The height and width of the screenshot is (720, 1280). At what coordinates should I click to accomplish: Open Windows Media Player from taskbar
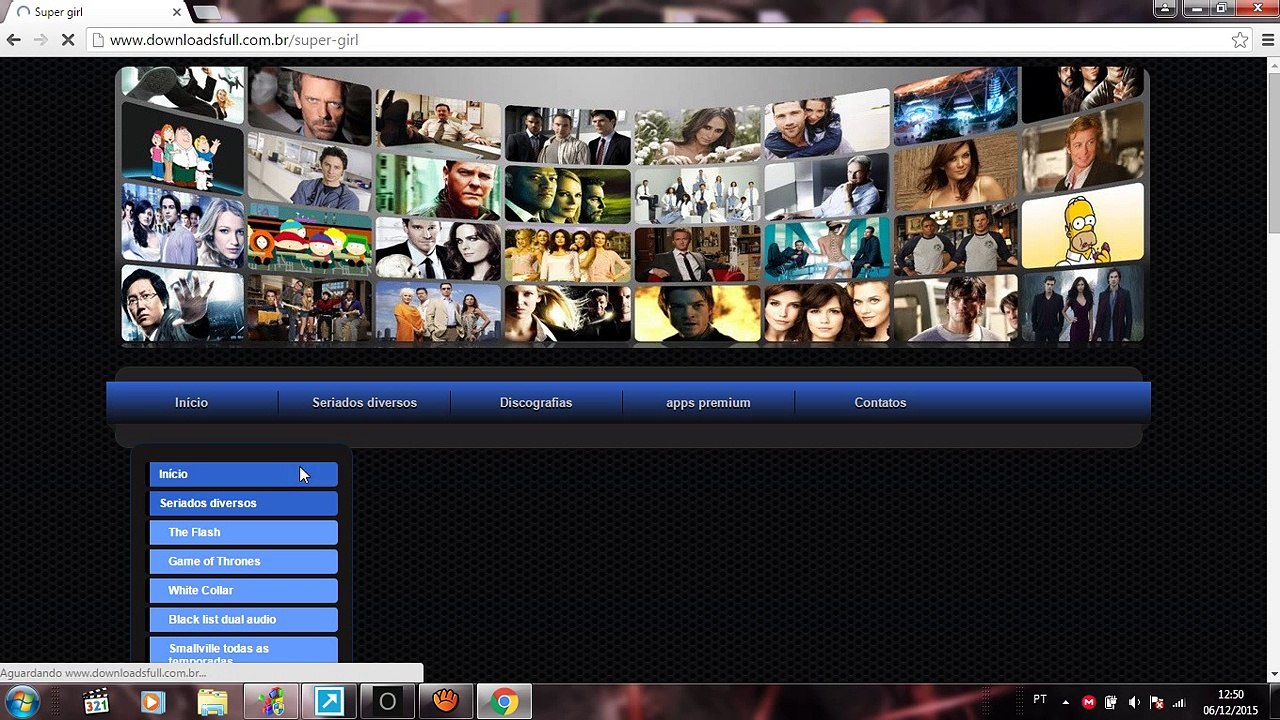click(x=153, y=702)
